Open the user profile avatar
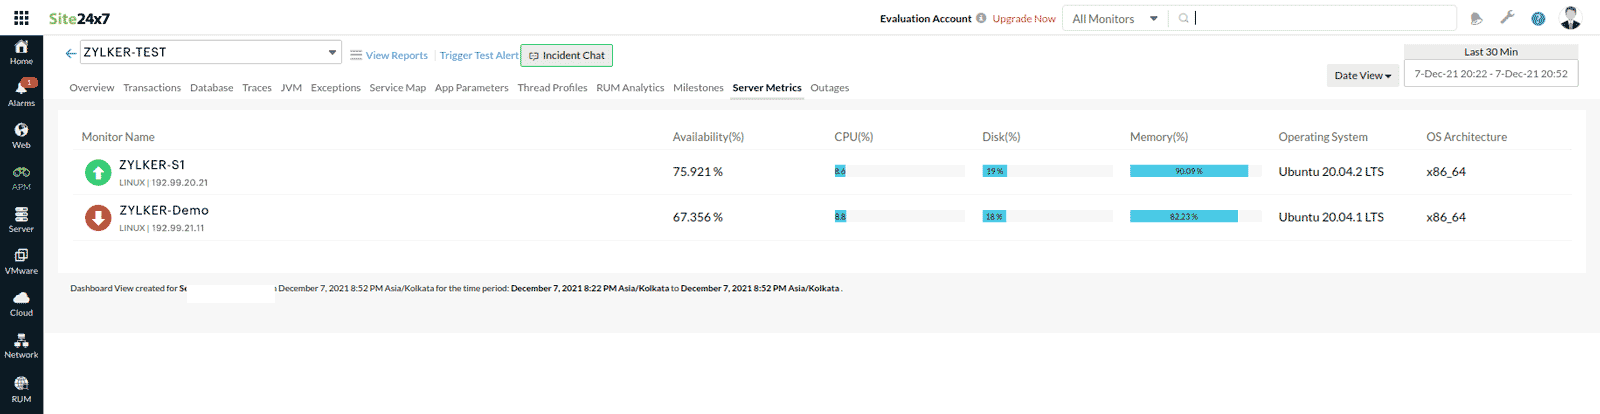This screenshot has height=414, width=1600. [x=1570, y=18]
